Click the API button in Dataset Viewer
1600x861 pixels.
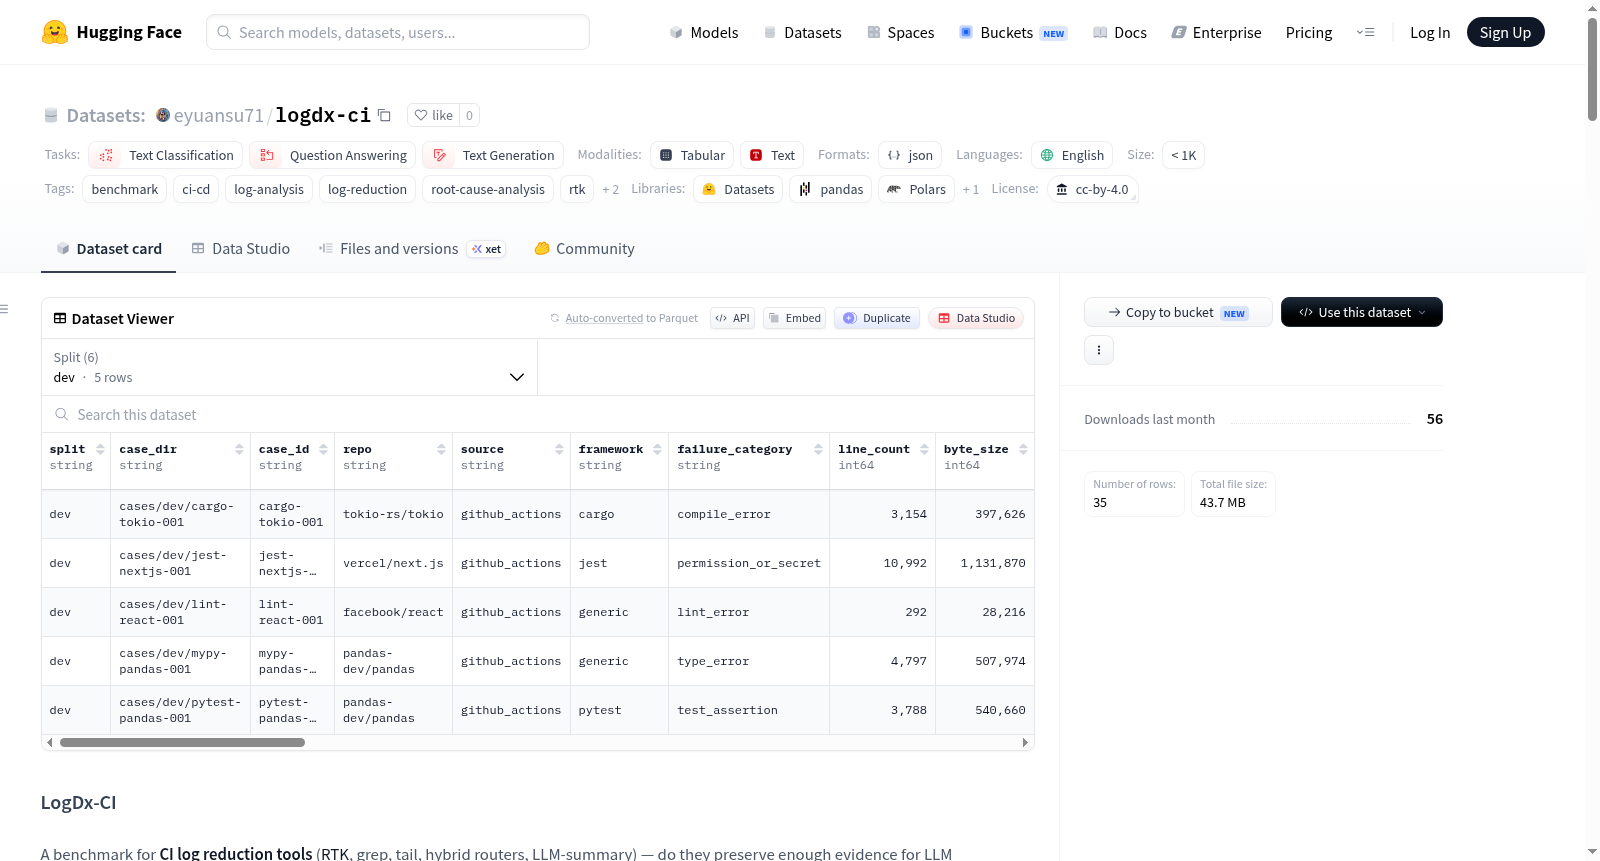click(732, 318)
